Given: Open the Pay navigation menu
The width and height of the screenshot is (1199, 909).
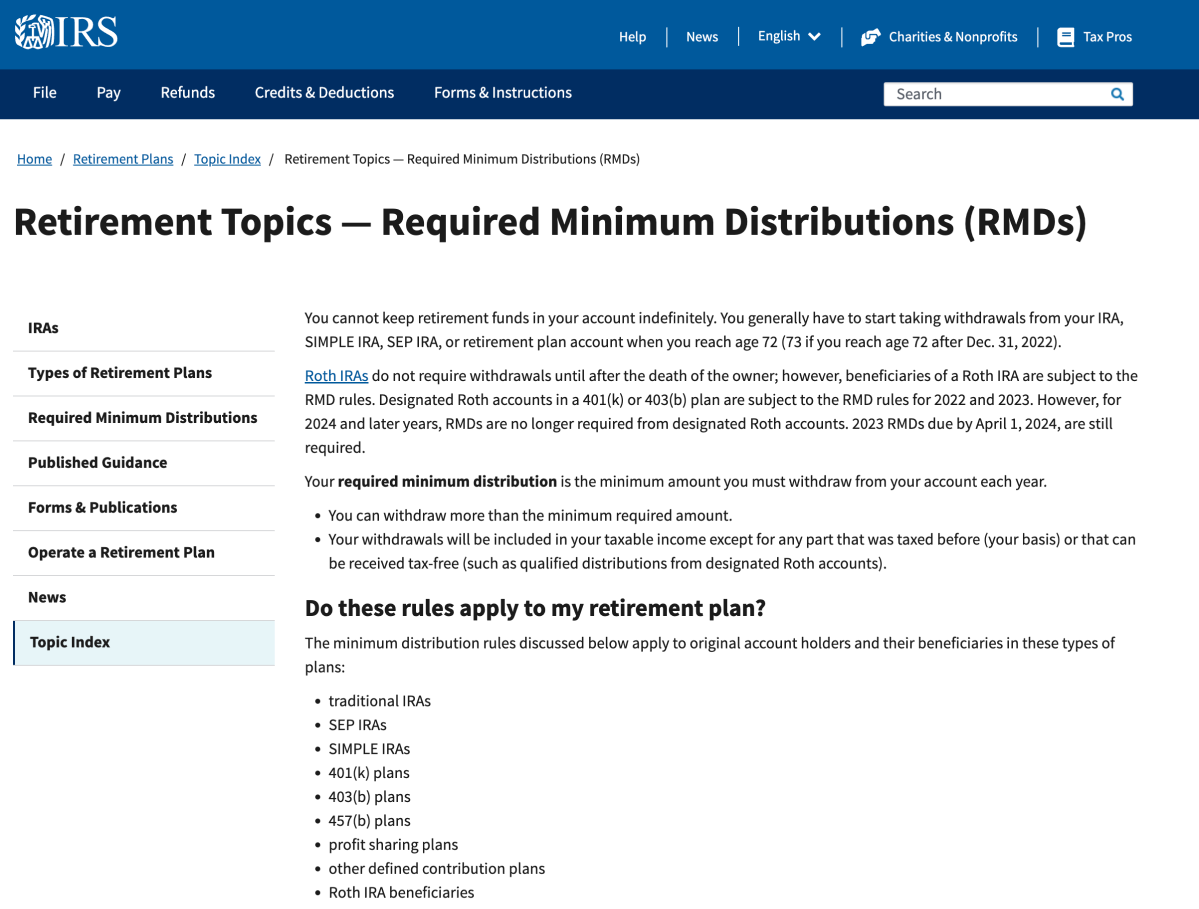Looking at the screenshot, I should [x=108, y=93].
